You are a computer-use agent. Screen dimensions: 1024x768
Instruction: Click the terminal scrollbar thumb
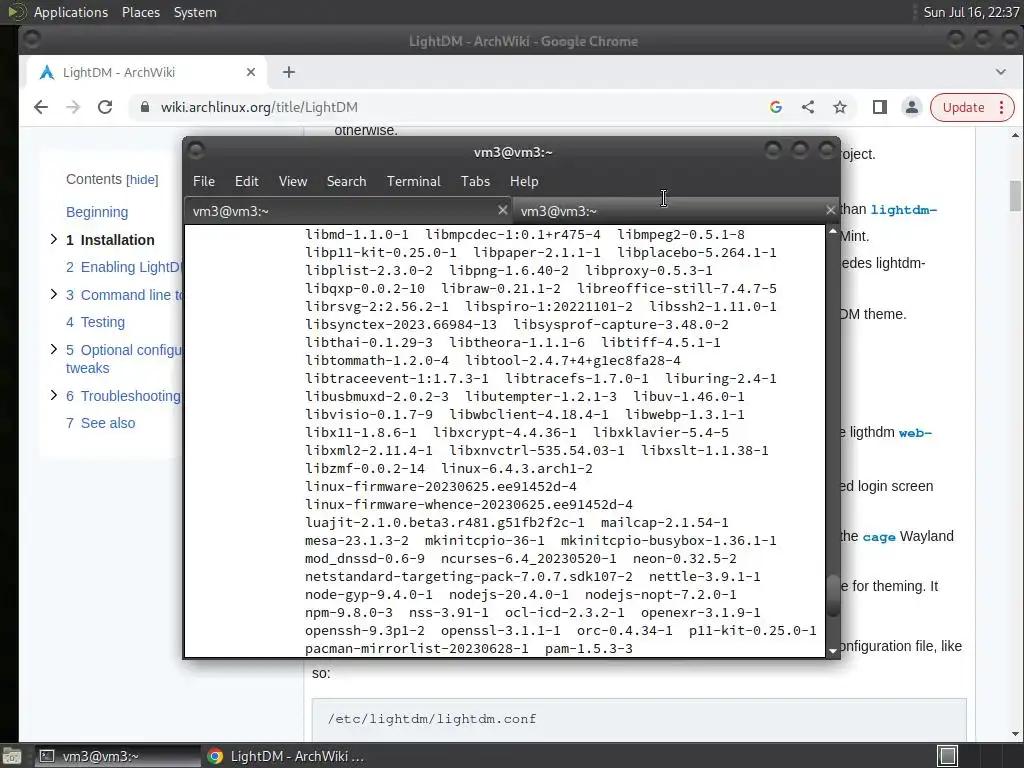coord(833,595)
